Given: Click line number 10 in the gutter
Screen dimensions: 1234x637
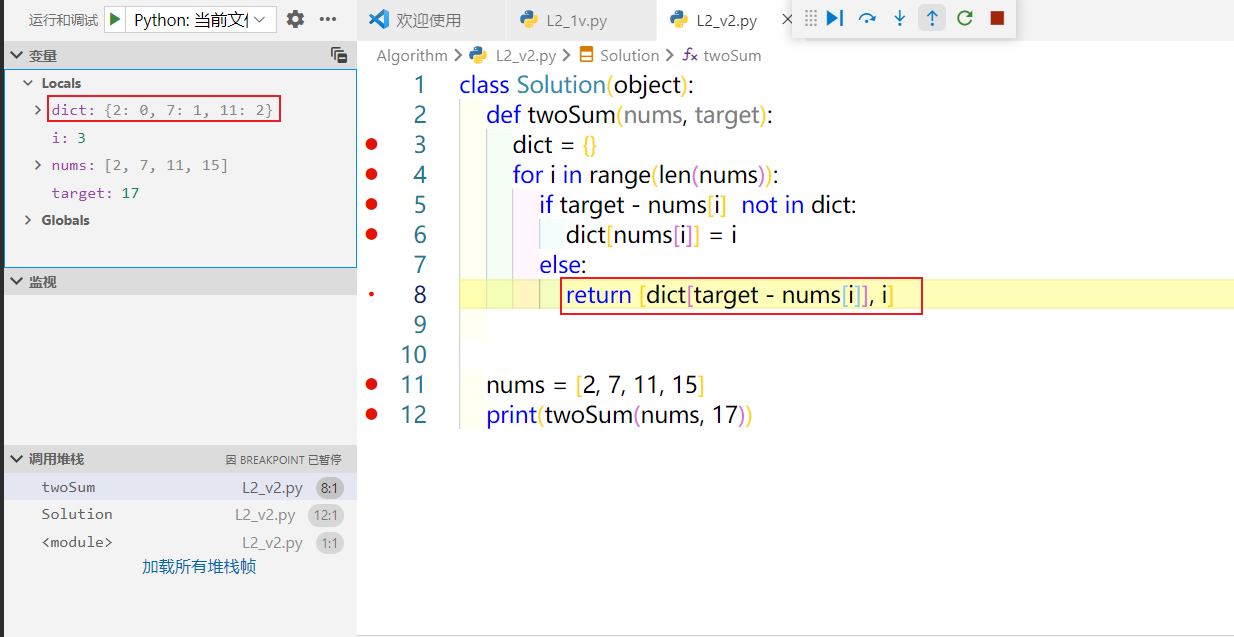Looking at the screenshot, I should tap(414, 354).
